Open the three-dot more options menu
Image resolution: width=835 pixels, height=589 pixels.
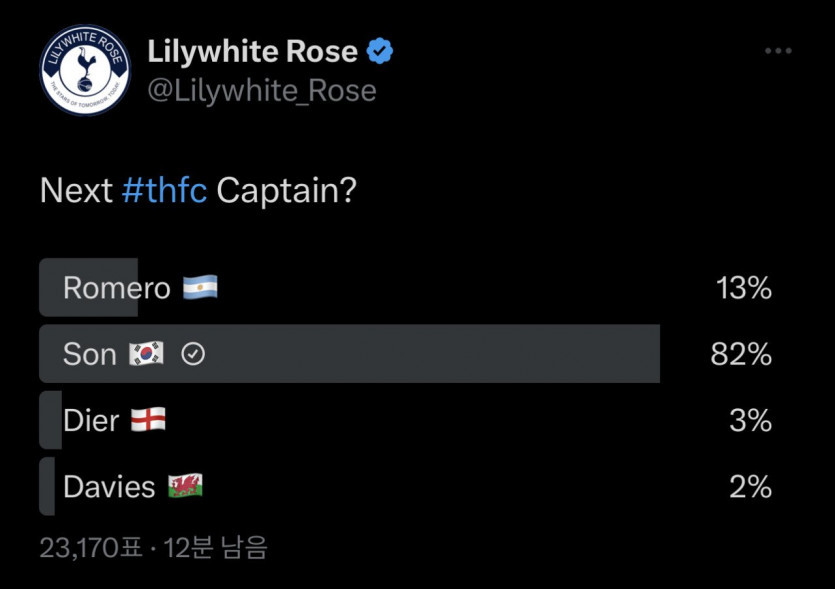778,51
